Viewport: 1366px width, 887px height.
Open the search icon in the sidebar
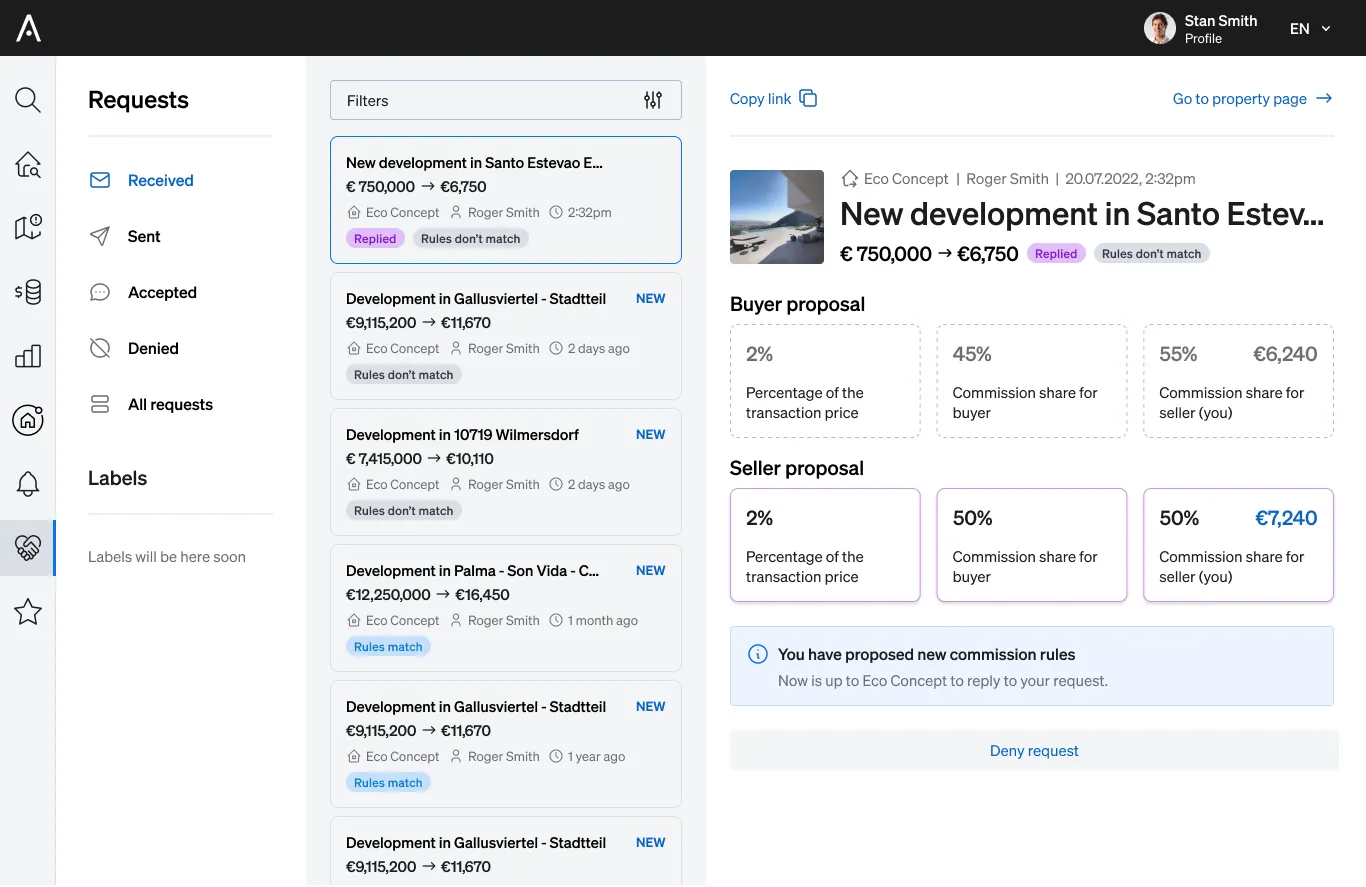click(28, 100)
